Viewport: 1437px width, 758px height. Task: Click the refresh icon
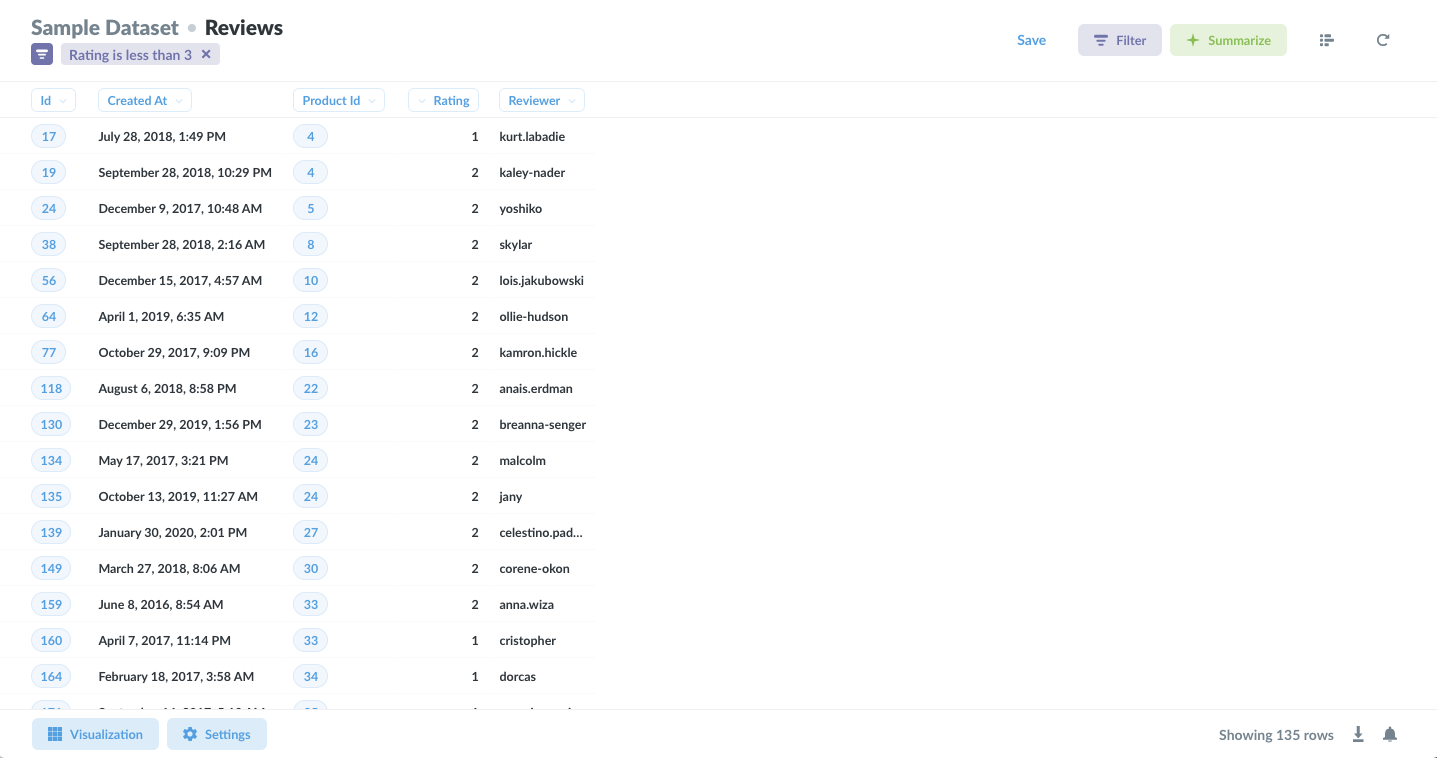1383,40
